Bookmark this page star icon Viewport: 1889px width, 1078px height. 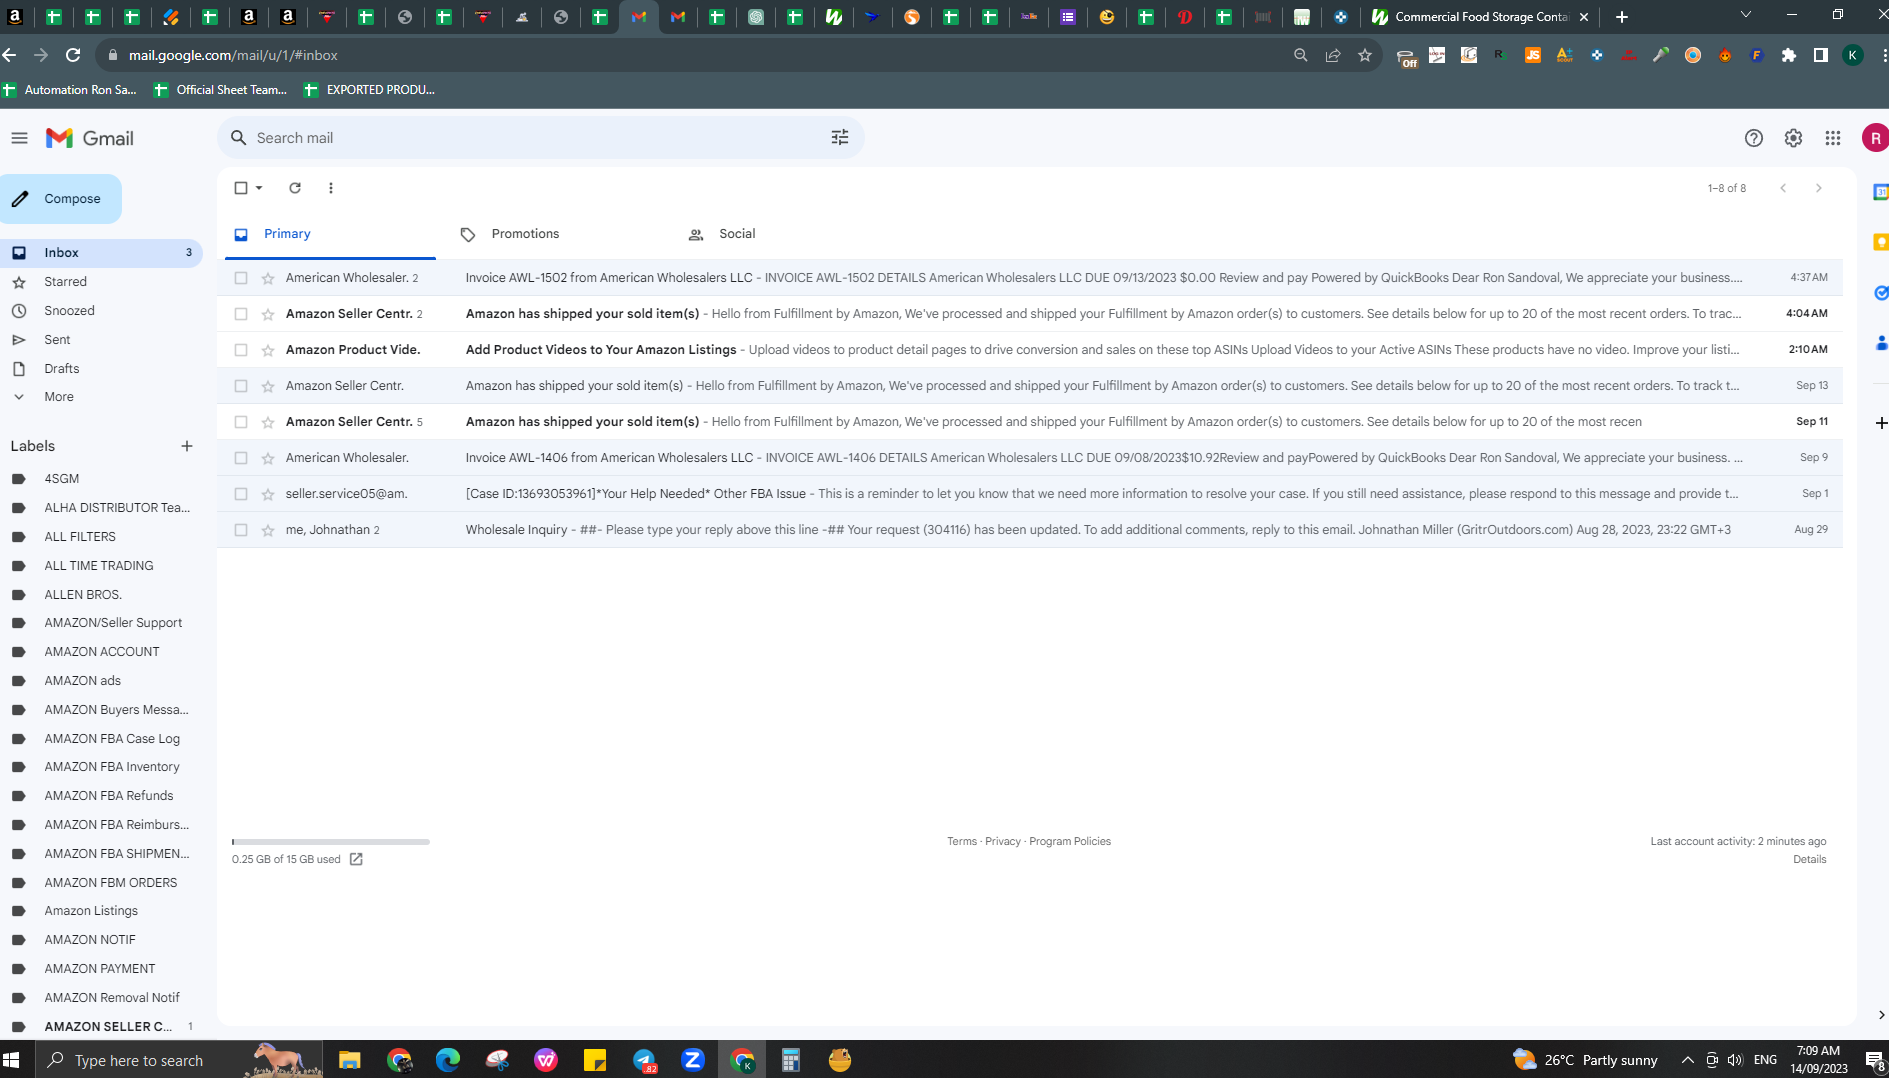coord(1365,56)
